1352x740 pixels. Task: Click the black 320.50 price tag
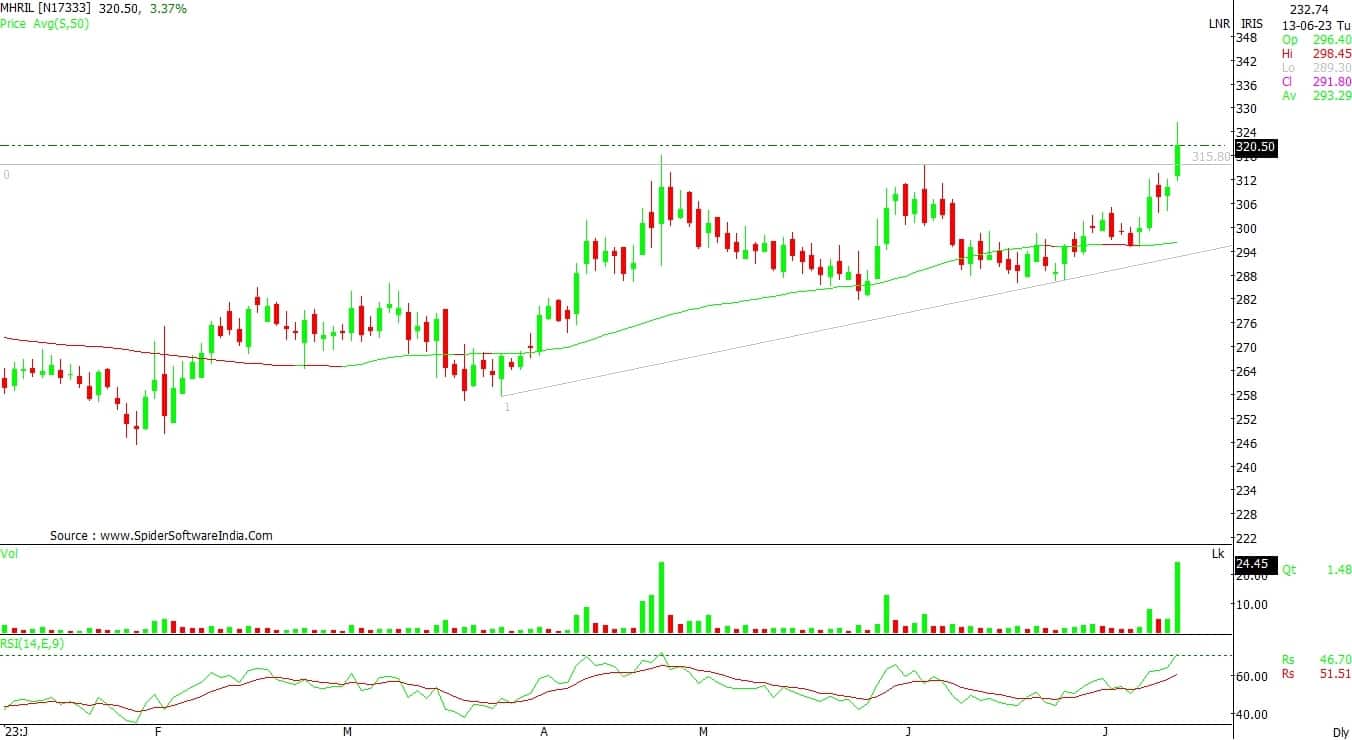point(1256,147)
